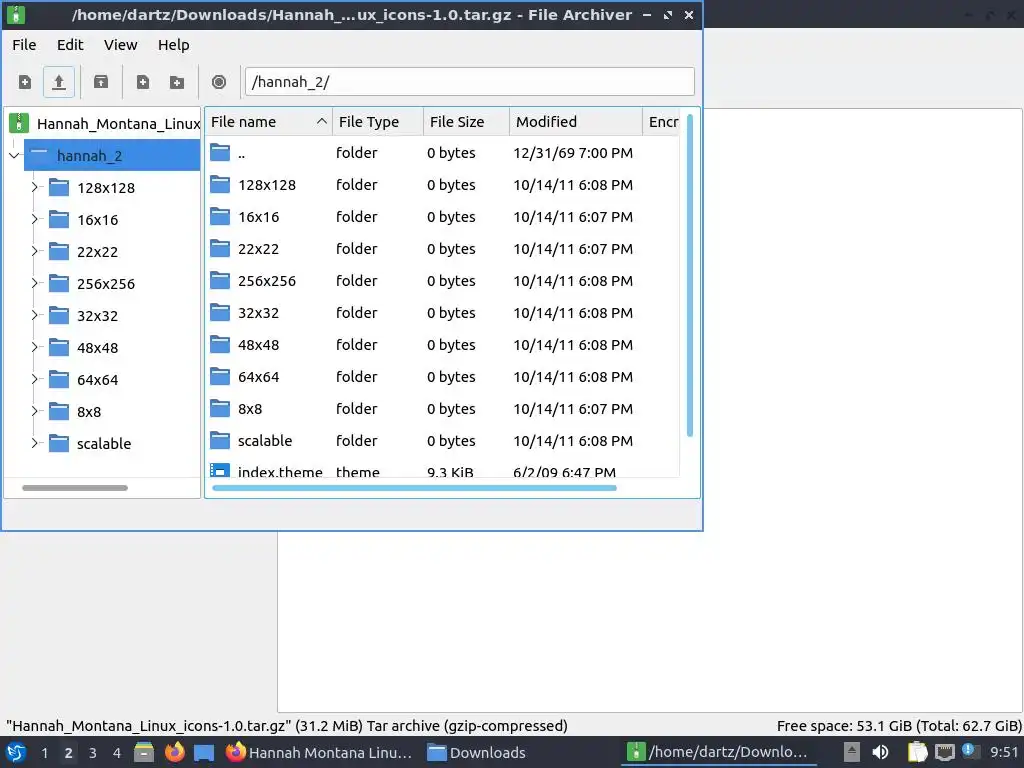This screenshot has width=1024, height=768.
Task: Switch to the Hannah Montana Linu... Firefox taskbar window
Action: coord(319,752)
